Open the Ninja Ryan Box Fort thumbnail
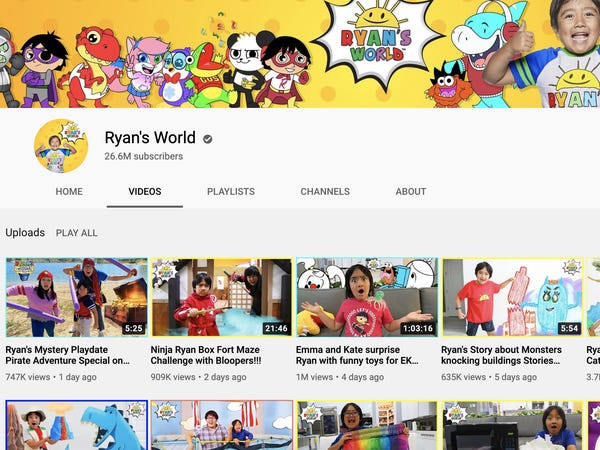 (222, 297)
